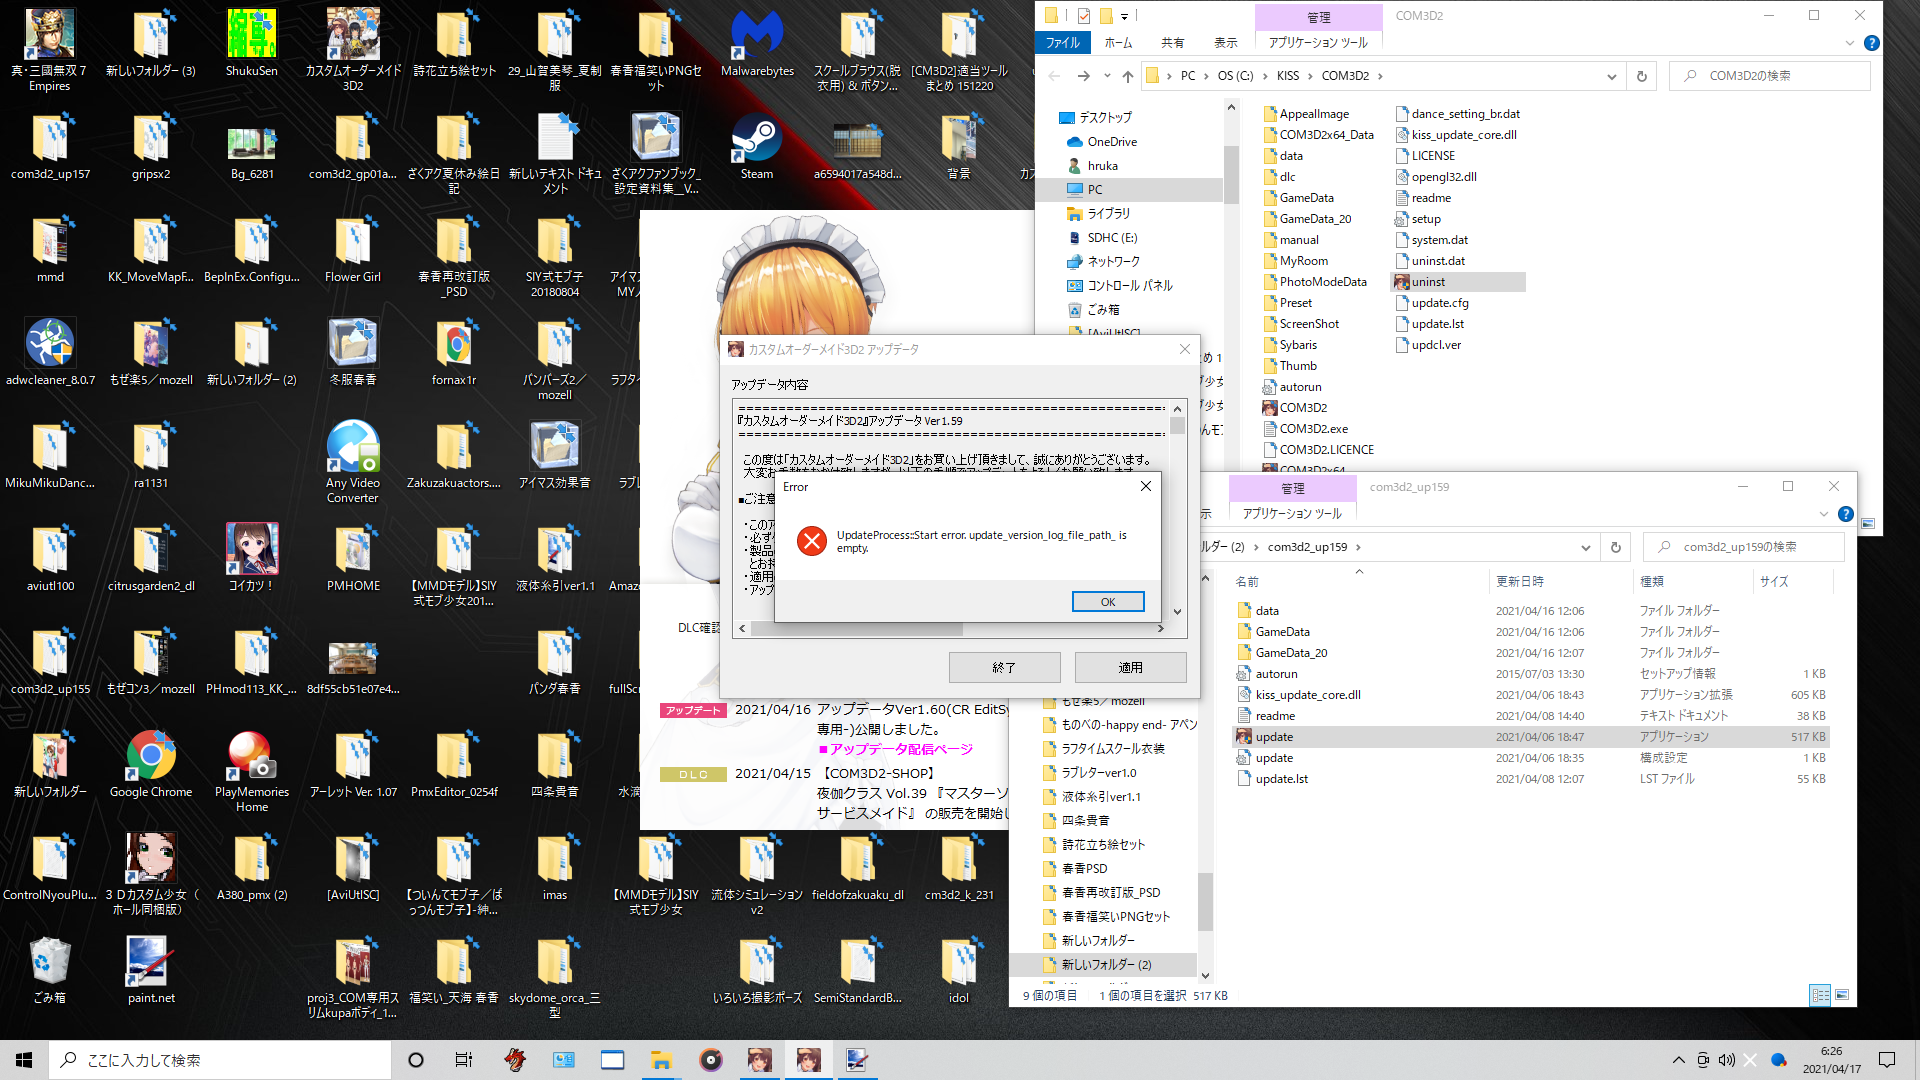Open the Malwarebytes desktop shortcut
Image resolution: width=1920 pixels, height=1080 pixels.
click(757, 44)
